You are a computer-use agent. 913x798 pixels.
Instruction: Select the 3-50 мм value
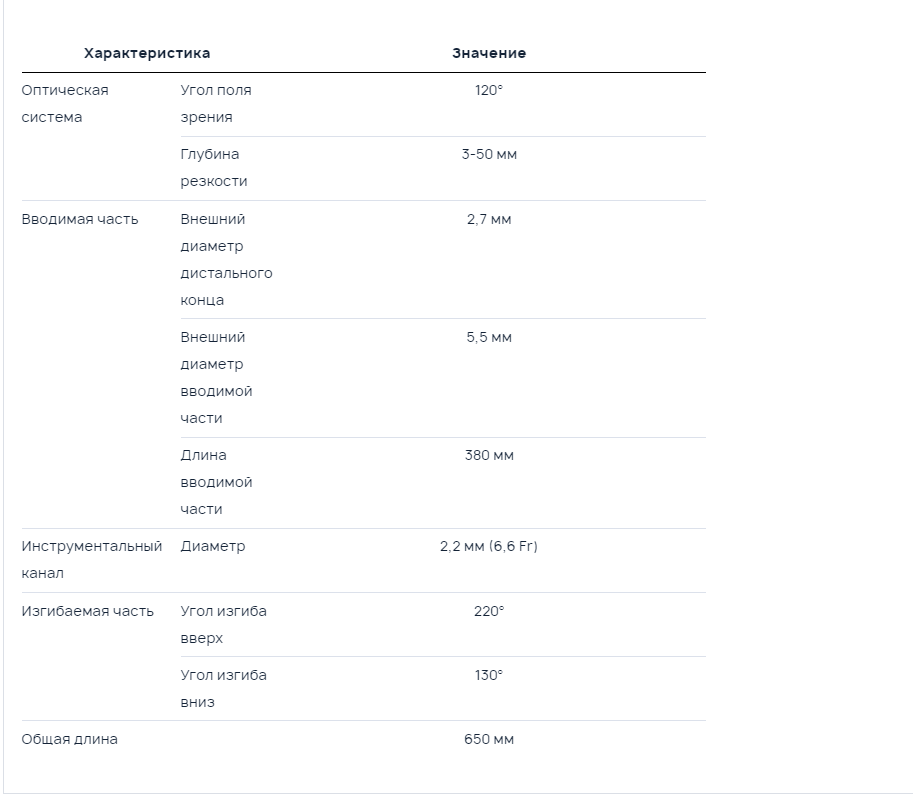(x=489, y=154)
